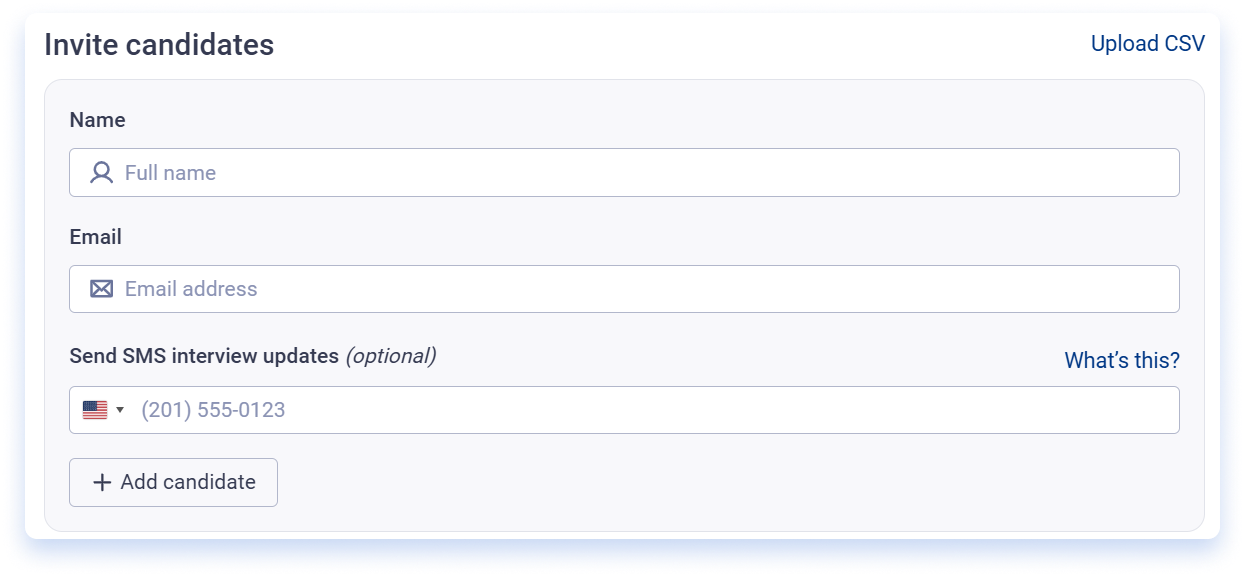Click the Email field label
Image resolution: width=1245 pixels, height=576 pixels.
(x=96, y=237)
